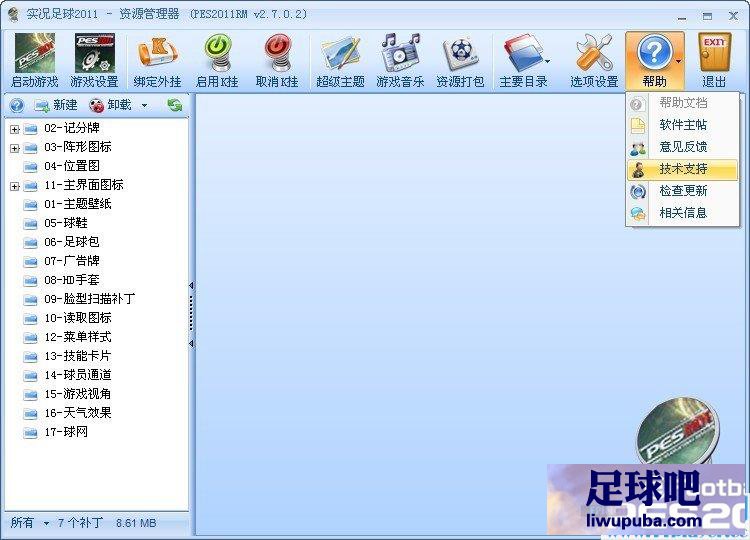Screen dimensions: 750x540
Task: Launch the game with 启动游戏 icon
Action: (34, 61)
